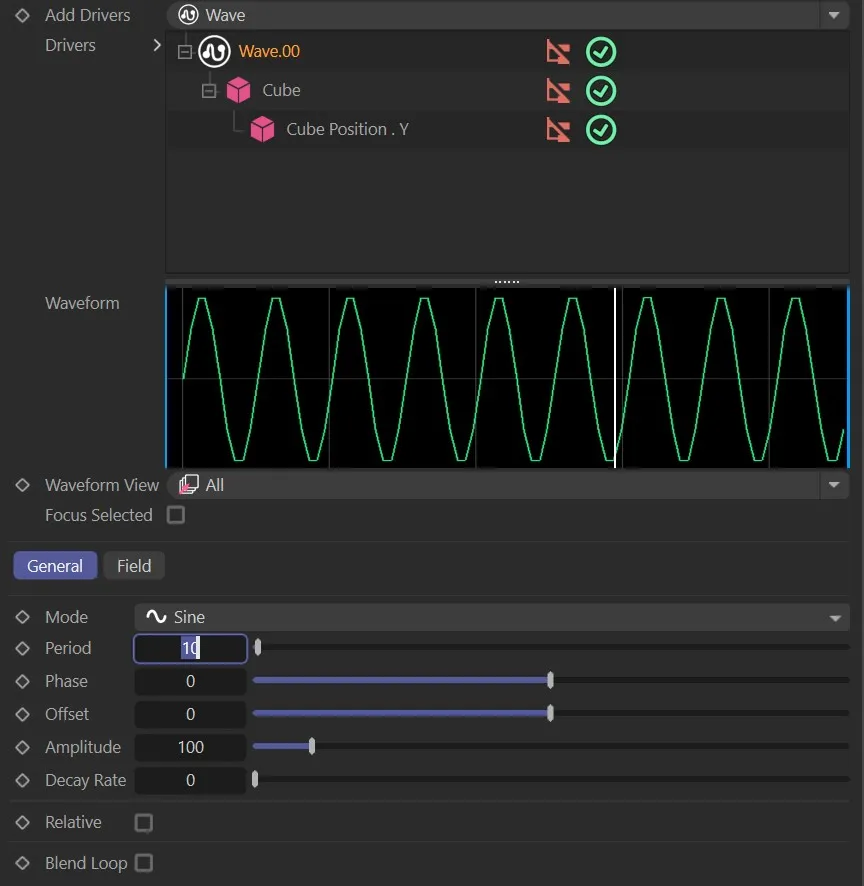864x886 pixels.
Task: Click the Wave.00 driver icon
Action: (x=214, y=52)
